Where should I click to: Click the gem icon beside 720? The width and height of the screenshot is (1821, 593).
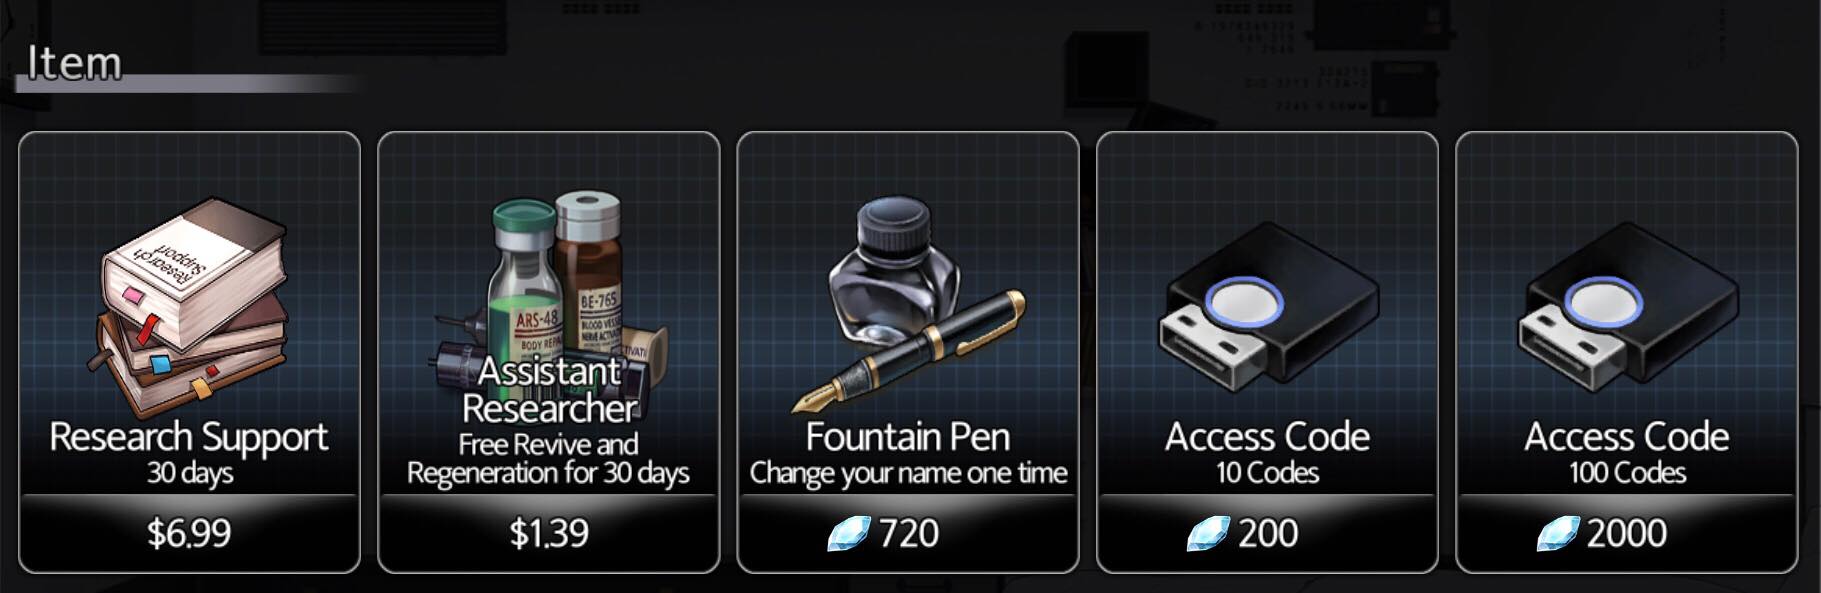coord(849,533)
